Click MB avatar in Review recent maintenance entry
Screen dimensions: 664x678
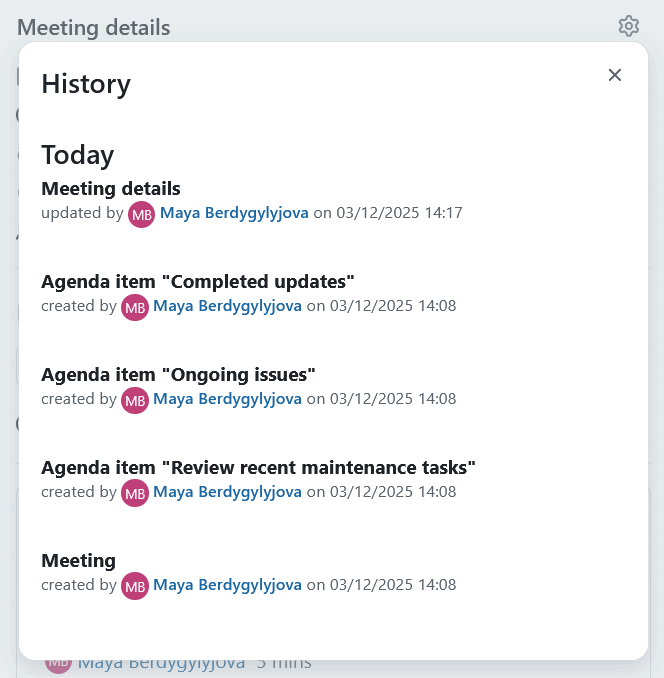(135, 493)
